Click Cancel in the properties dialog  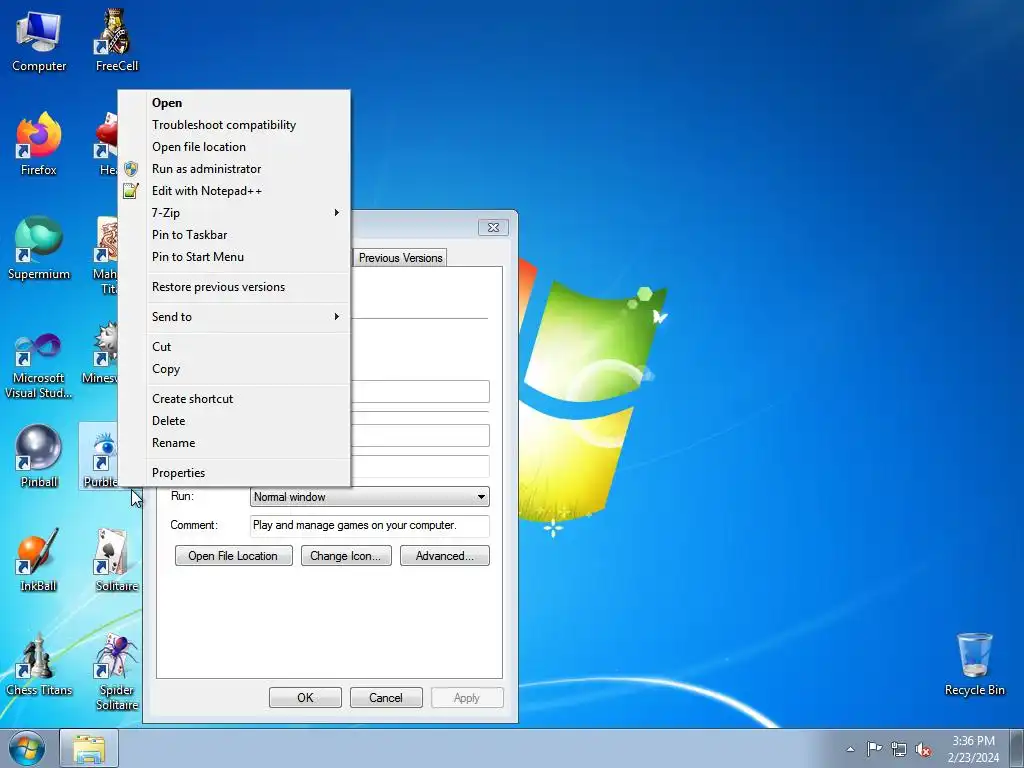[x=386, y=697]
